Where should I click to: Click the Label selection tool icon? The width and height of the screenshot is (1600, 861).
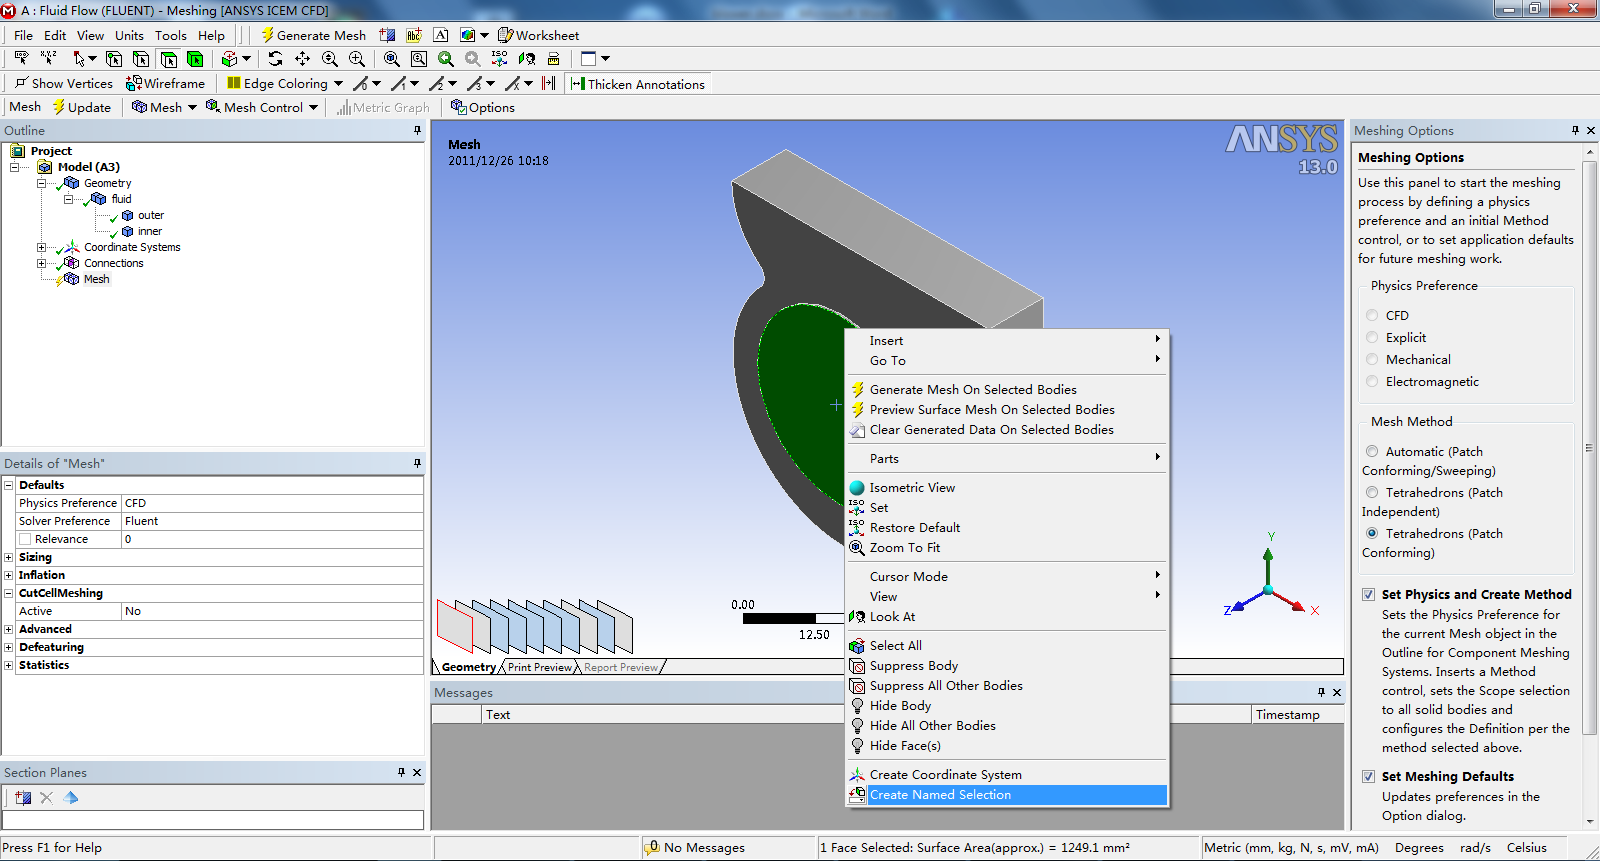point(21,59)
